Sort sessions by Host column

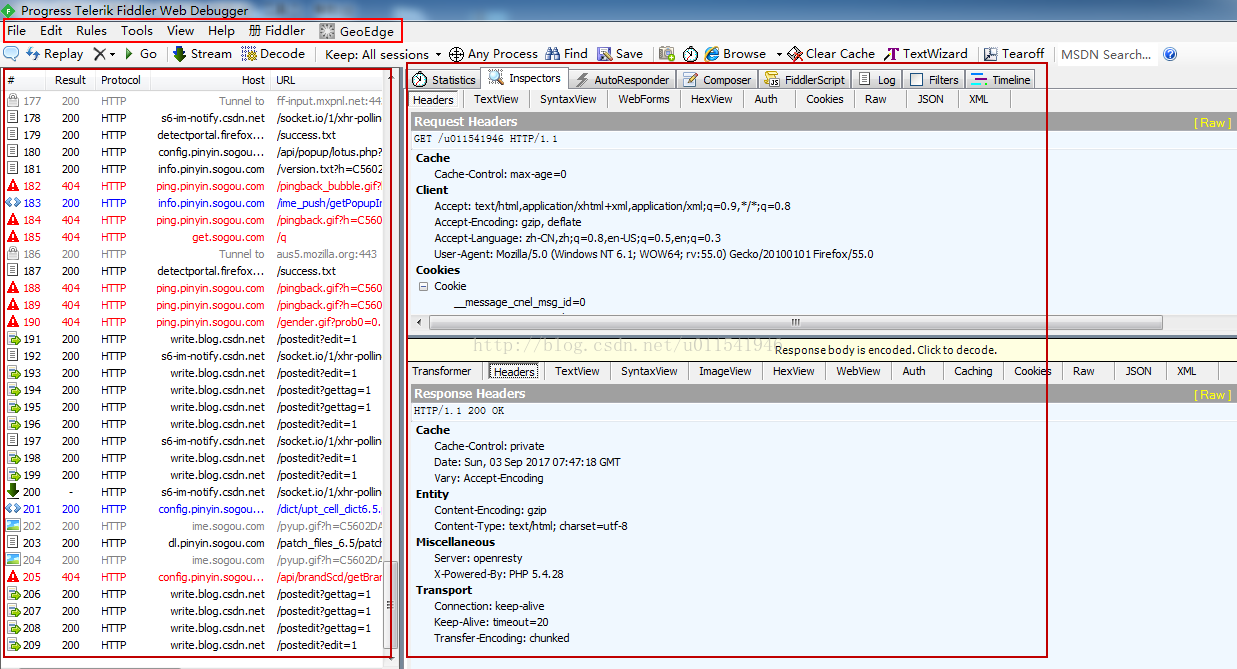point(210,80)
